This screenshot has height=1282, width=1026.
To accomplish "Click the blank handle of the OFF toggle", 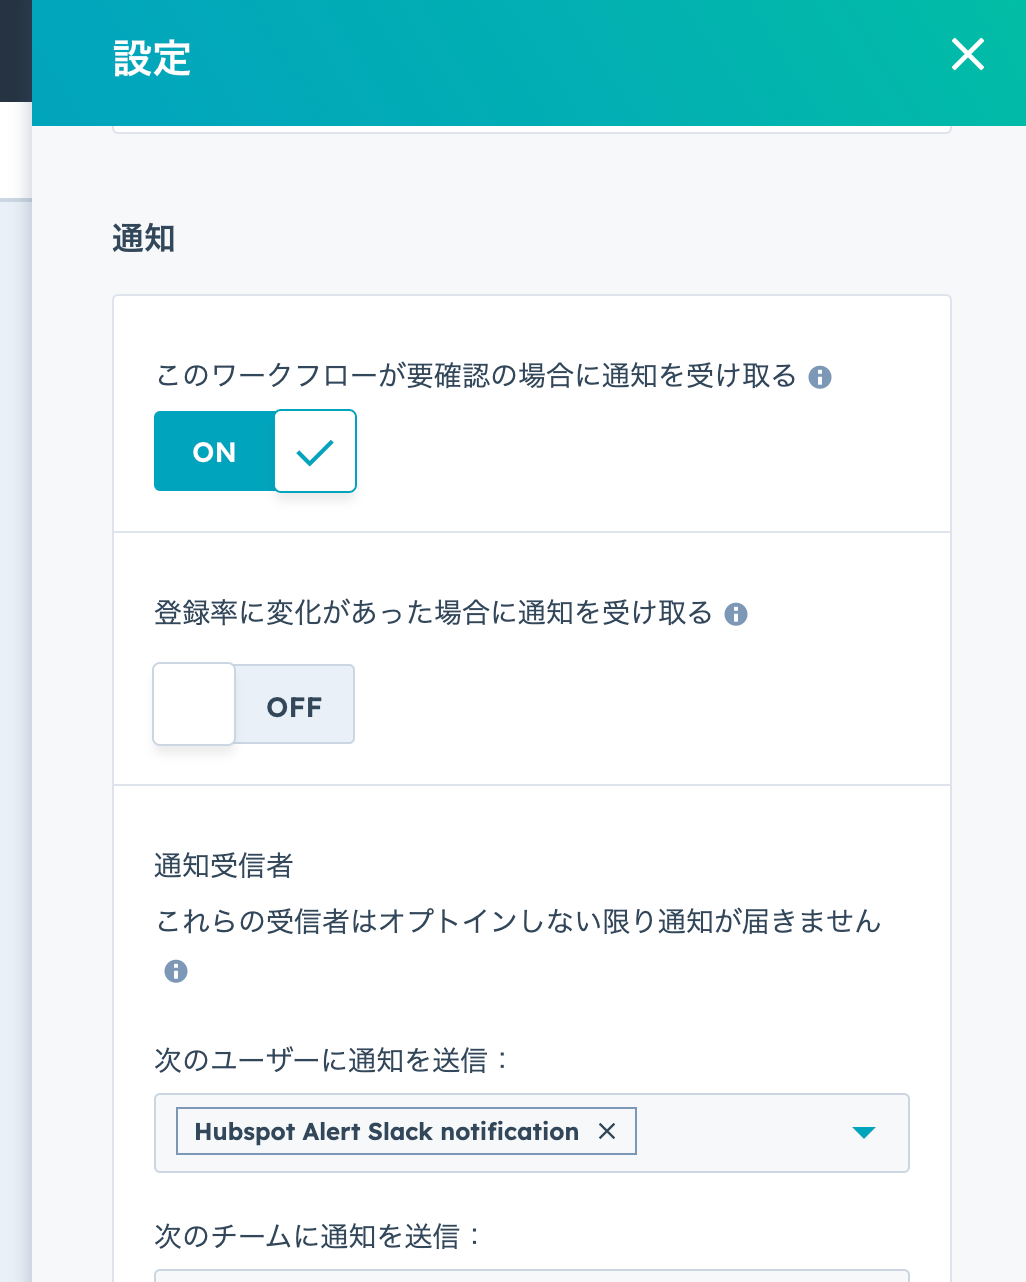I will [x=194, y=704].
